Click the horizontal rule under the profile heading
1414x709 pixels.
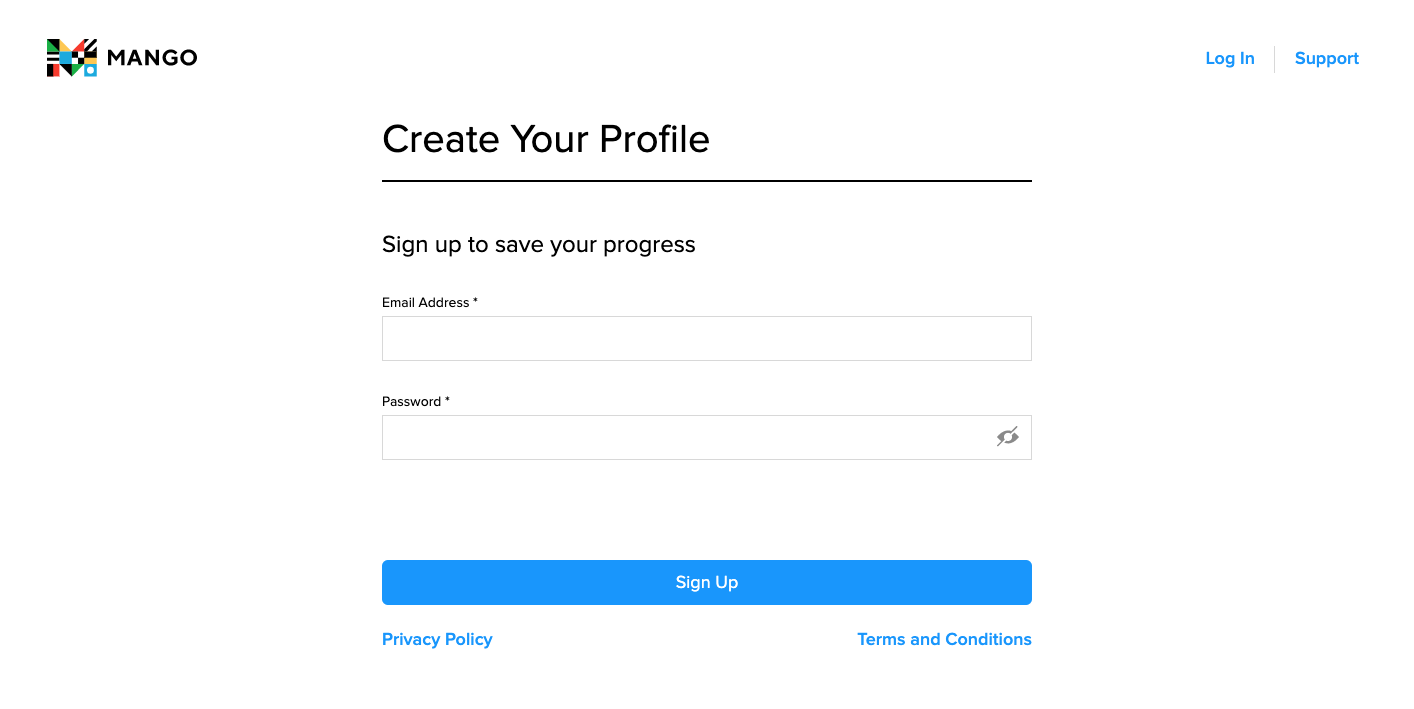point(707,181)
